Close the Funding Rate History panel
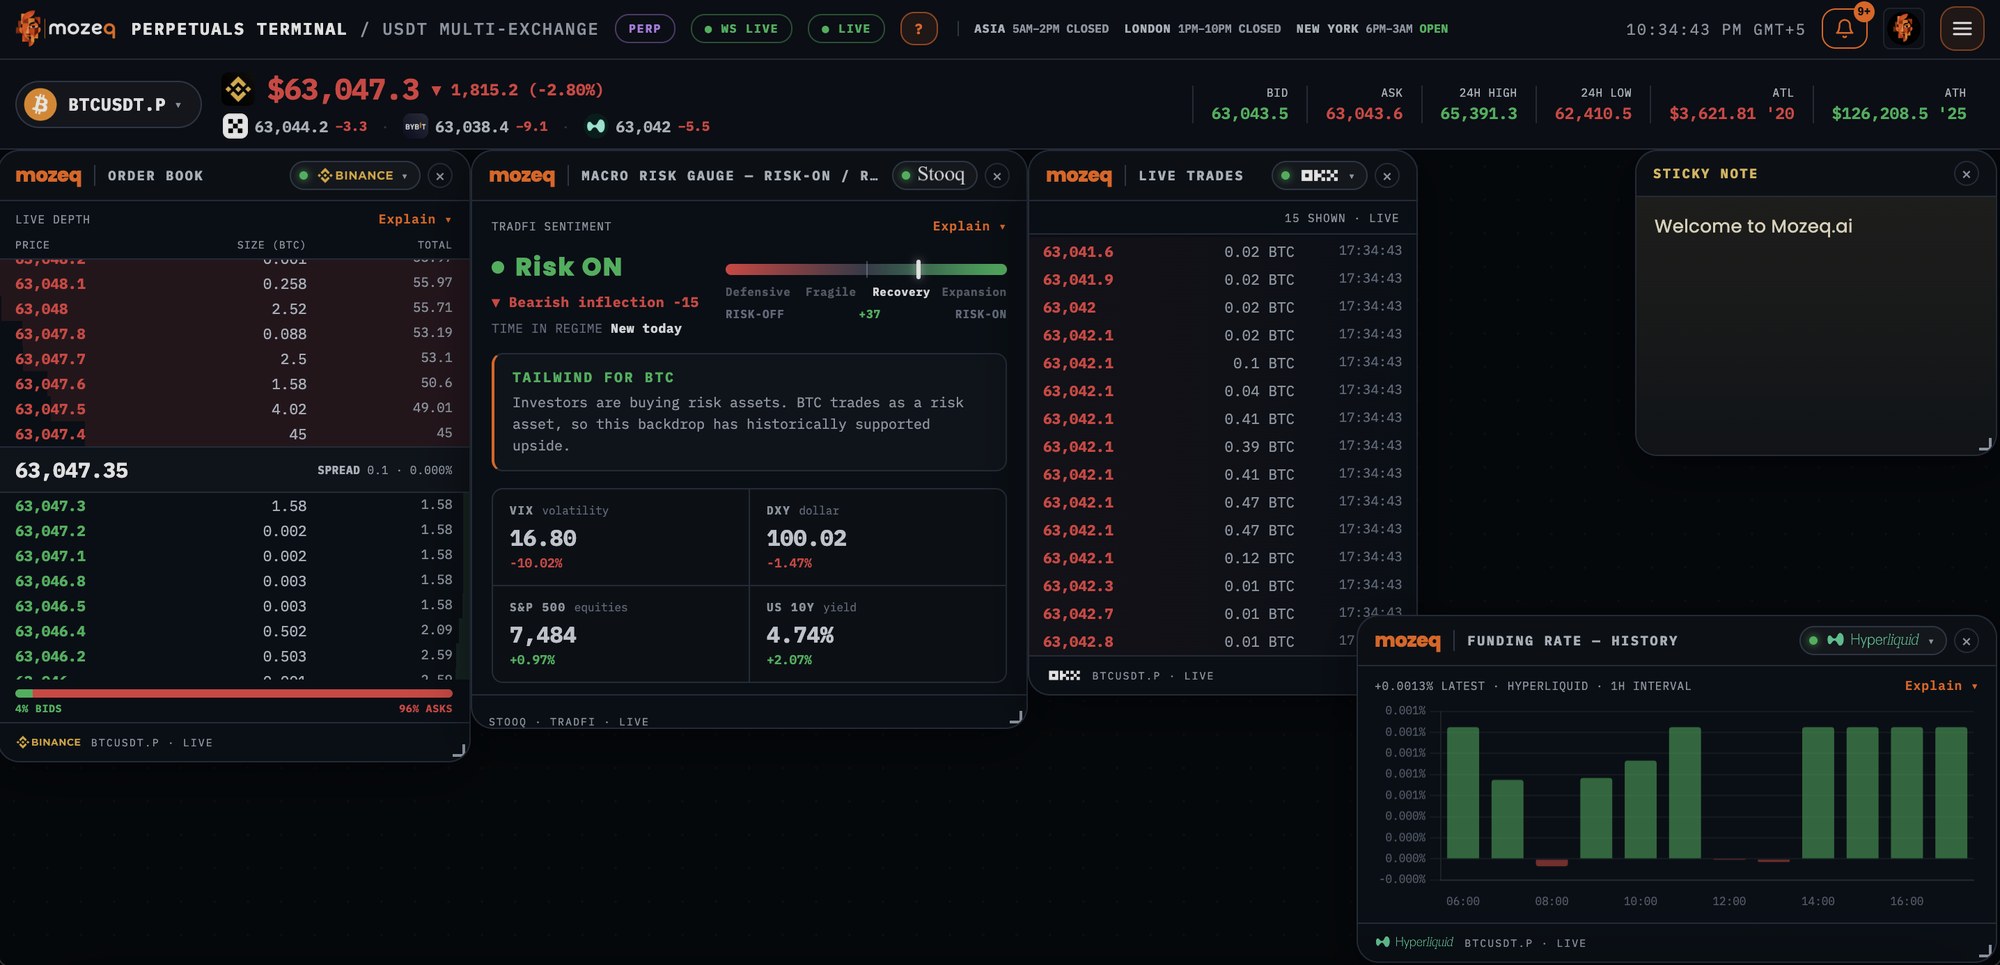Viewport: 2000px width, 965px height. click(x=1966, y=641)
